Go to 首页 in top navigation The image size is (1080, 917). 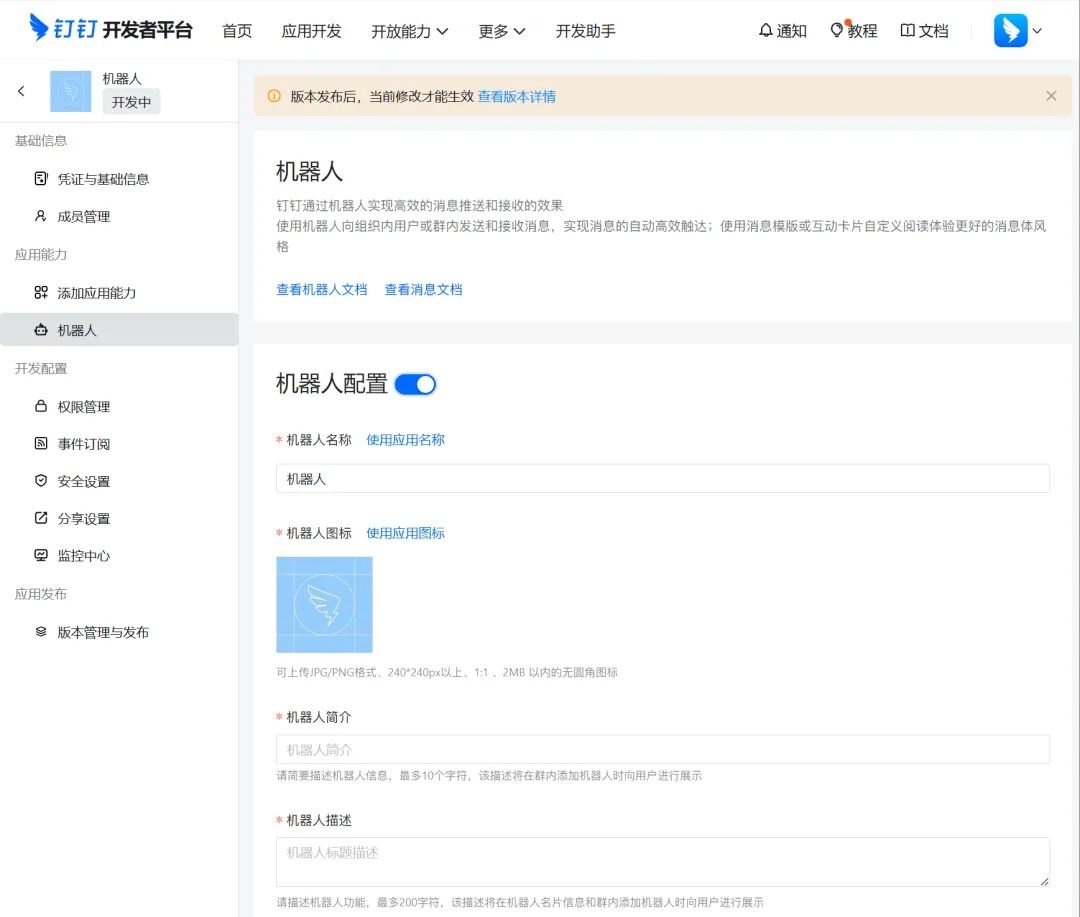237,31
